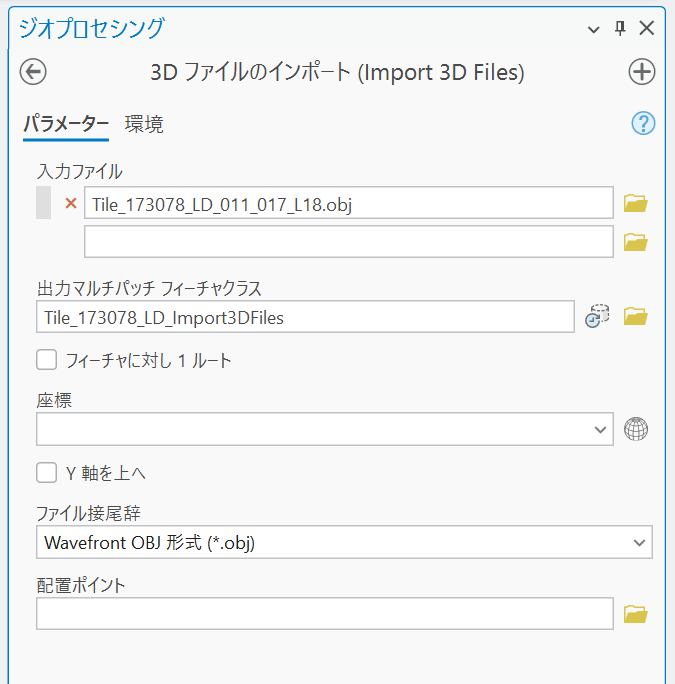Screen dimensions: 675x684
Task: Browse folder for first input file row
Action: click(635, 204)
